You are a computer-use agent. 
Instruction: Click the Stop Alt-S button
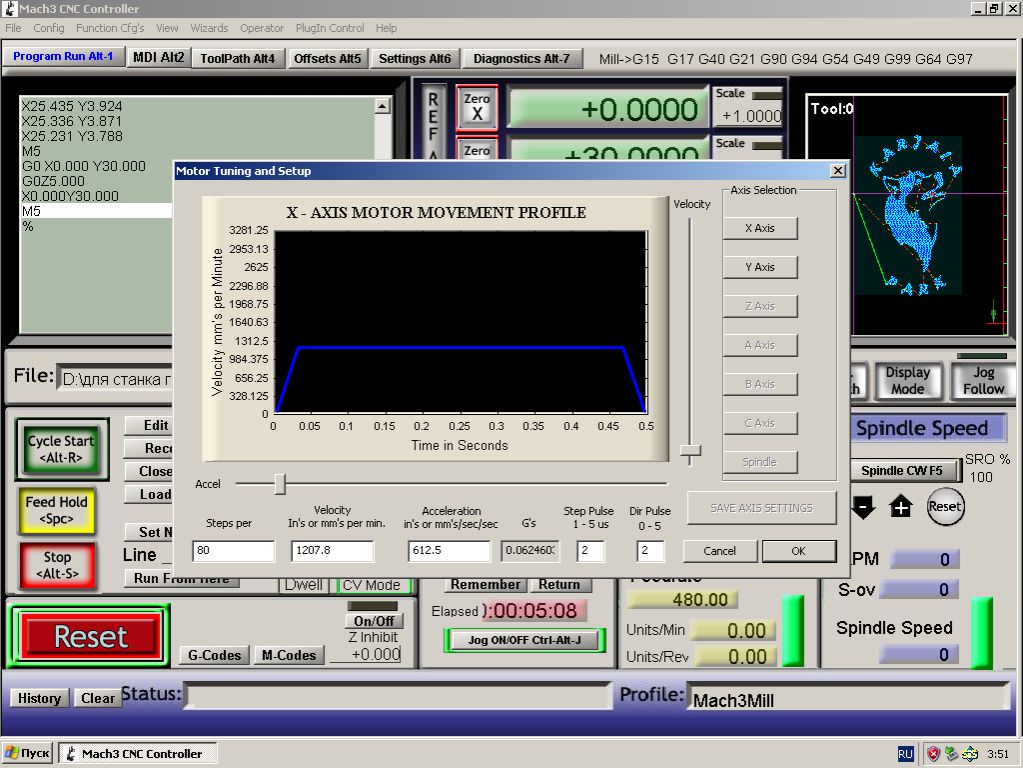[57, 565]
